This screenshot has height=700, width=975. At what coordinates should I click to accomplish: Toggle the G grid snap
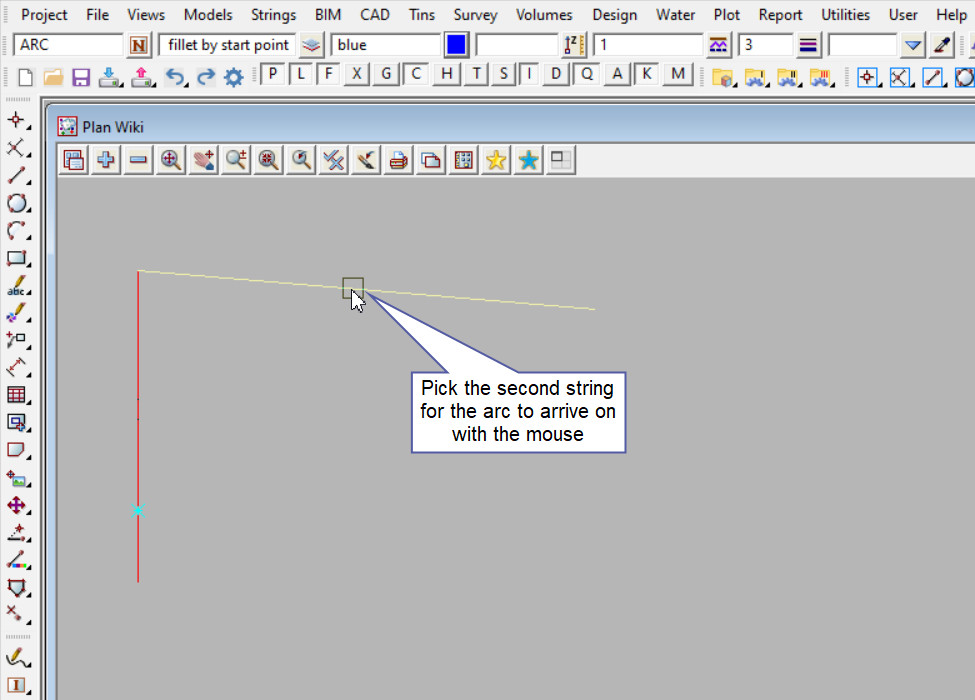[386, 74]
